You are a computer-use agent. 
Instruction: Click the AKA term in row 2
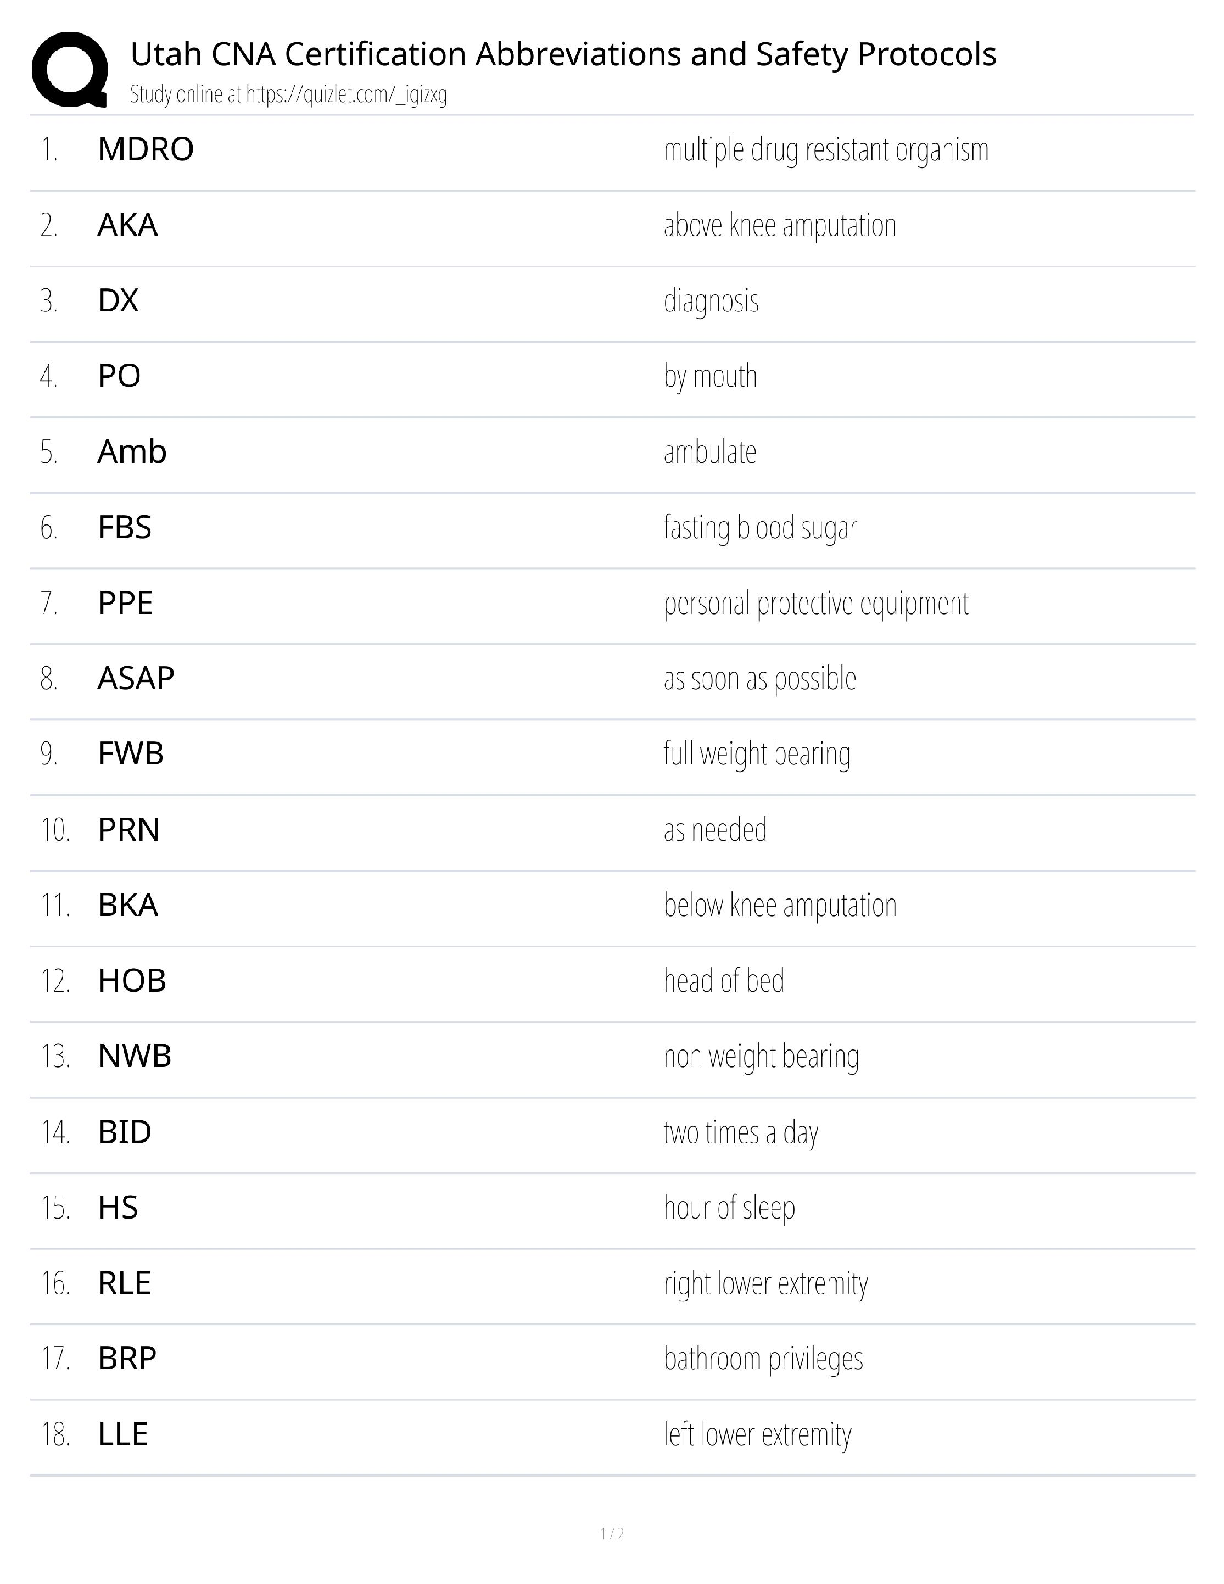pos(128,225)
